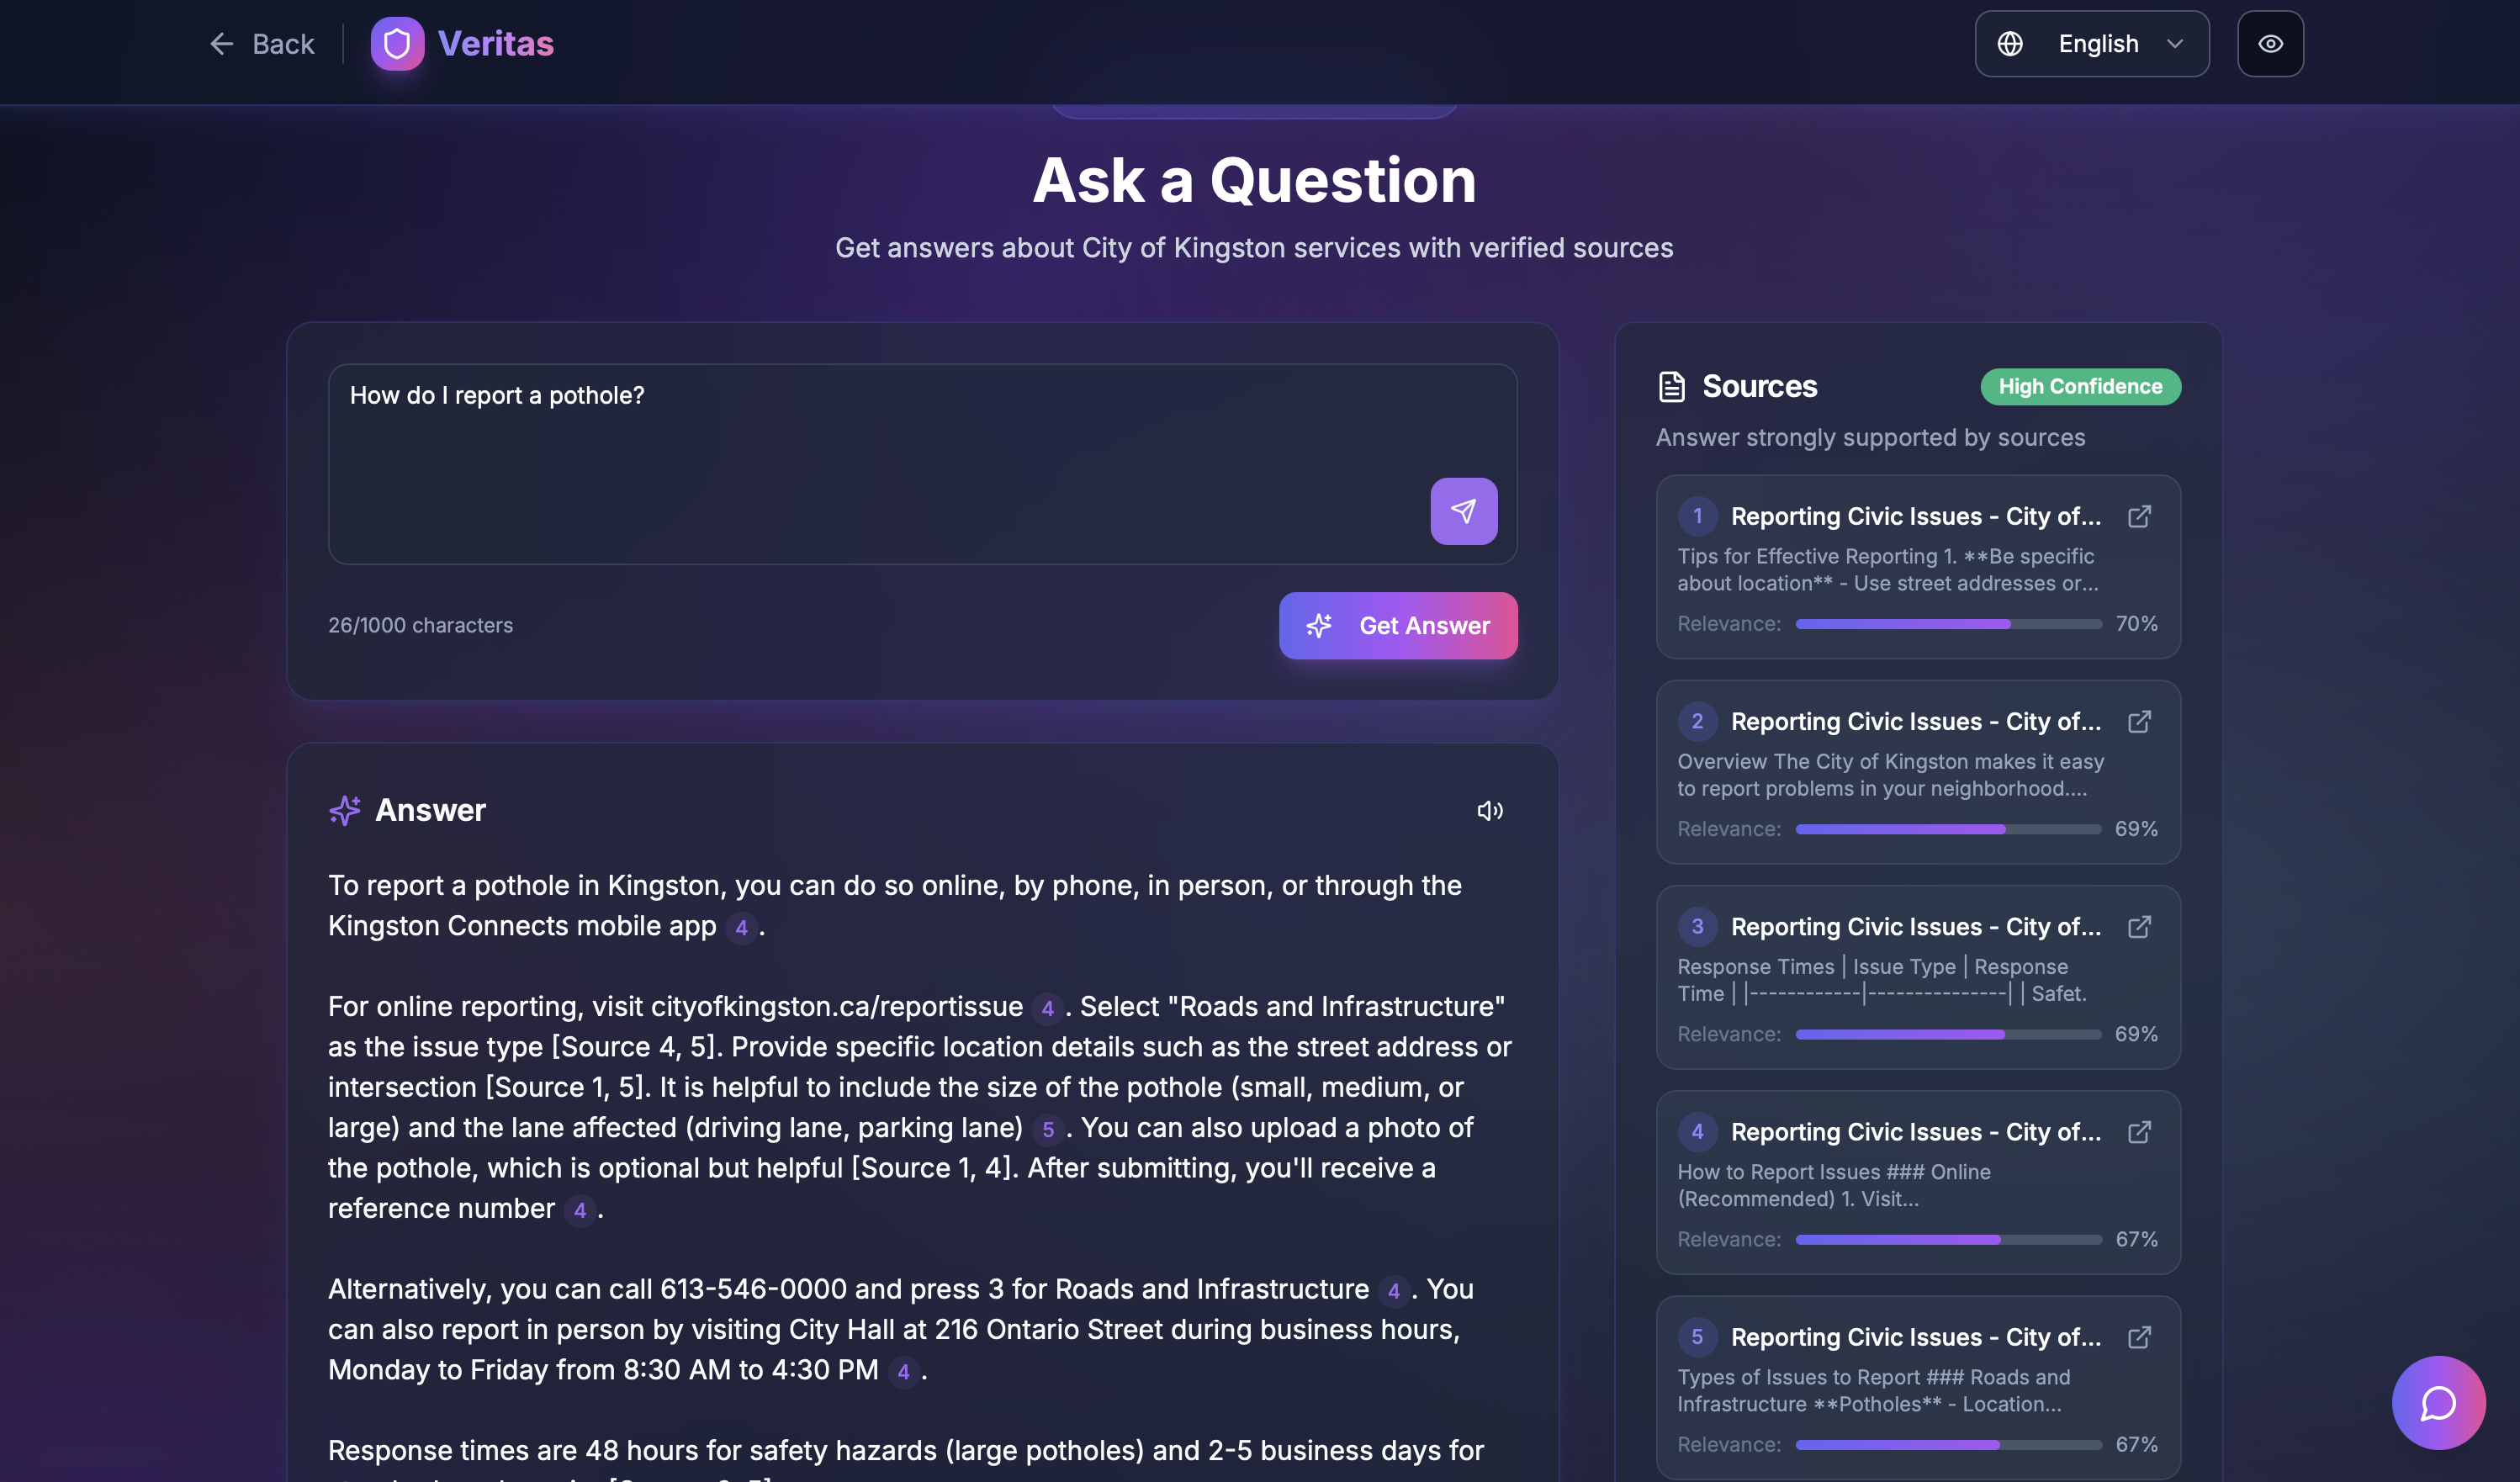
Task: Click the paper plane send icon
Action: 1463,511
